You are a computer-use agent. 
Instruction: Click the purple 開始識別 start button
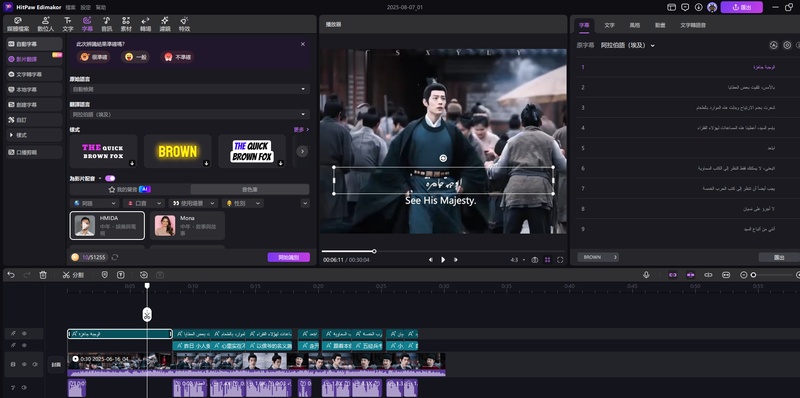coord(289,257)
